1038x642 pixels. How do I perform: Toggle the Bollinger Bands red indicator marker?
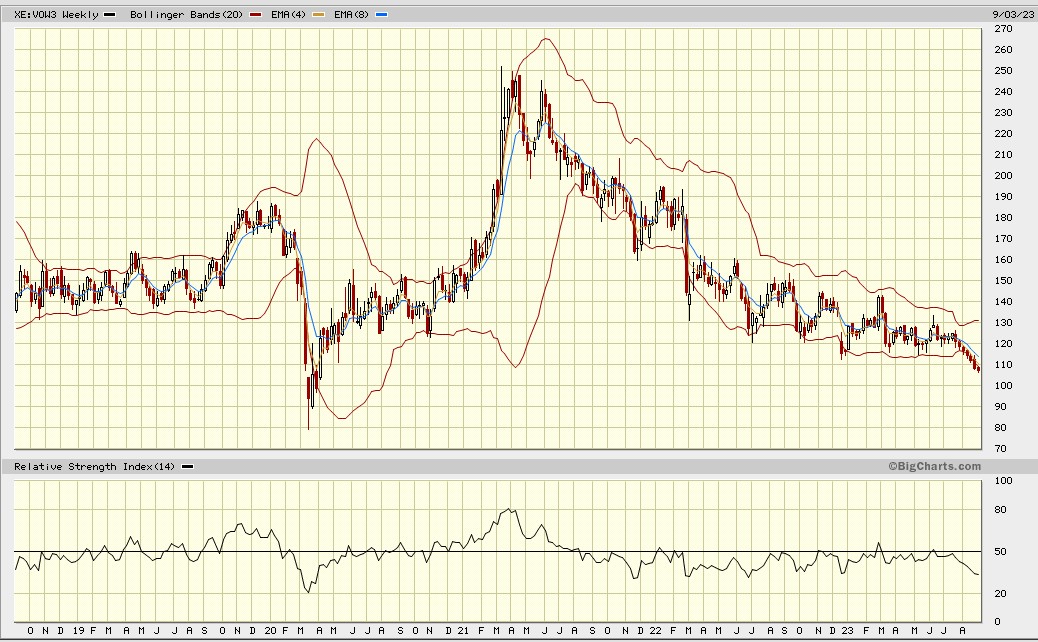[x=255, y=14]
